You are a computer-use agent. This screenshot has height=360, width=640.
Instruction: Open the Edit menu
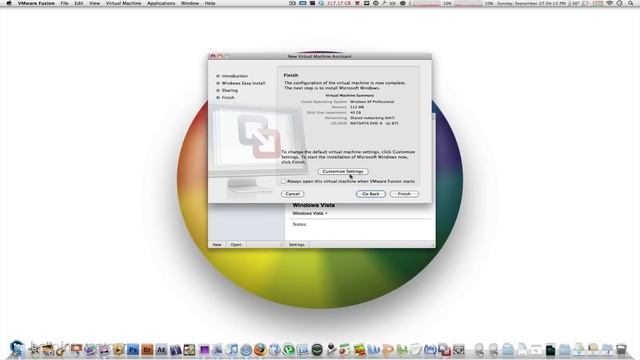(79, 3)
